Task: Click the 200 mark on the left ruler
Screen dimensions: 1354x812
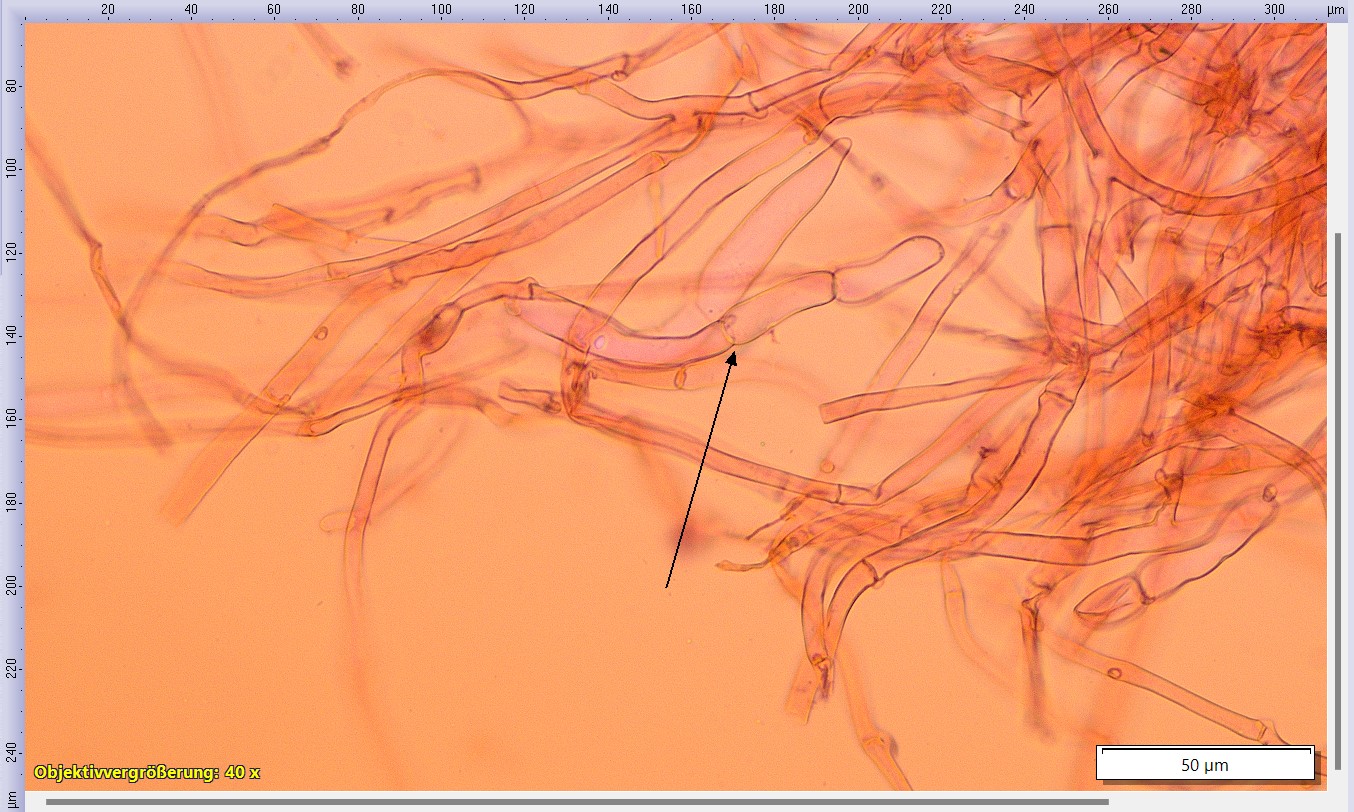Action: pos(10,585)
